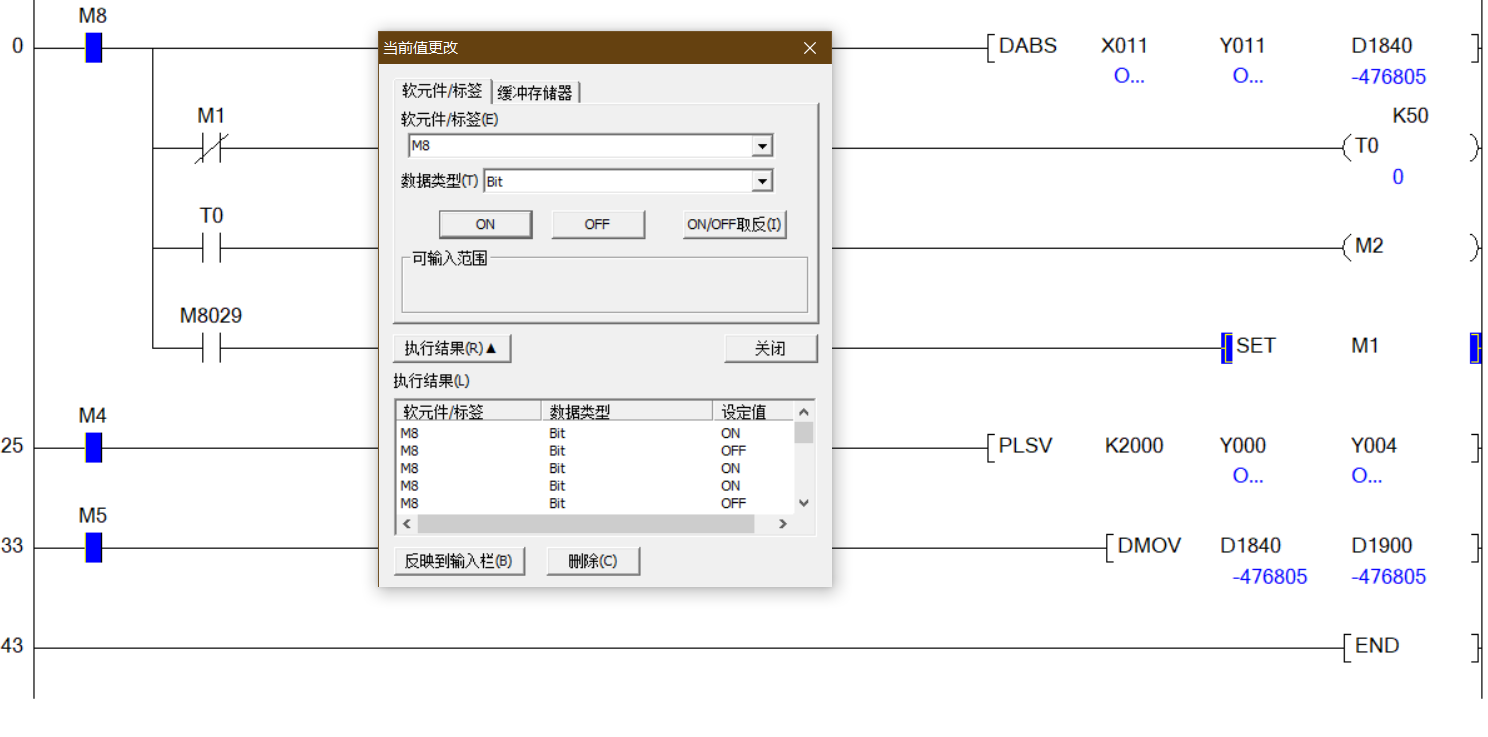Click the M8 contact on rung 0
1488x737 pixels.
pyautogui.click(x=93, y=47)
